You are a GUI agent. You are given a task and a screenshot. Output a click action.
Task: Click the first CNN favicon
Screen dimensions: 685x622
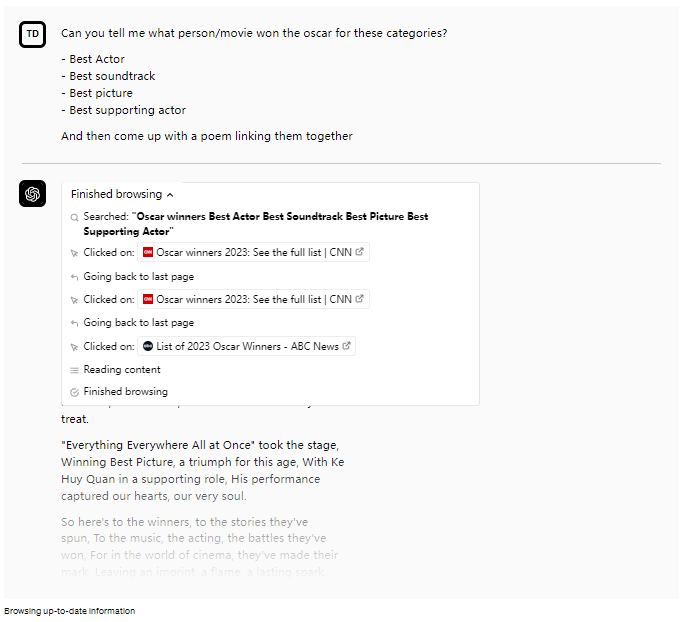(x=148, y=253)
